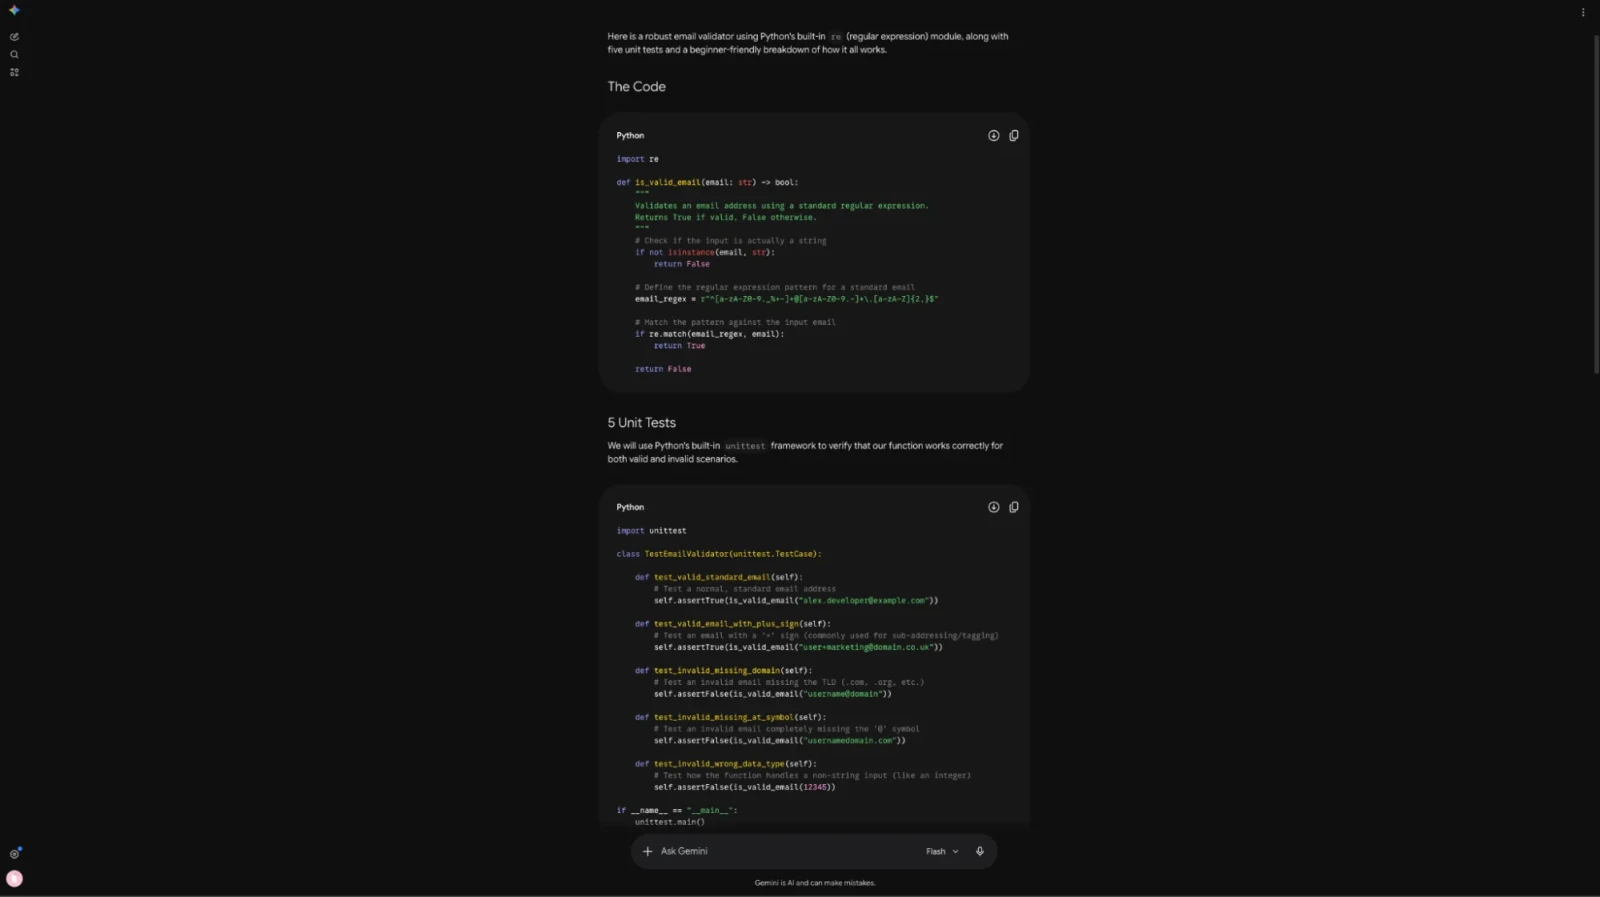The width and height of the screenshot is (1600, 897).
Task: Click the vertical scrollbar of the conversation
Action: coord(1596,205)
